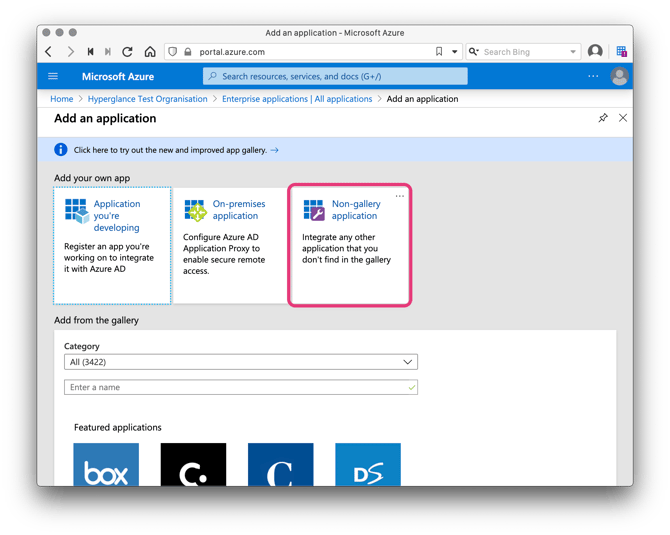
Task: Click the bookmark icon in address bar
Action: coord(439,52)
